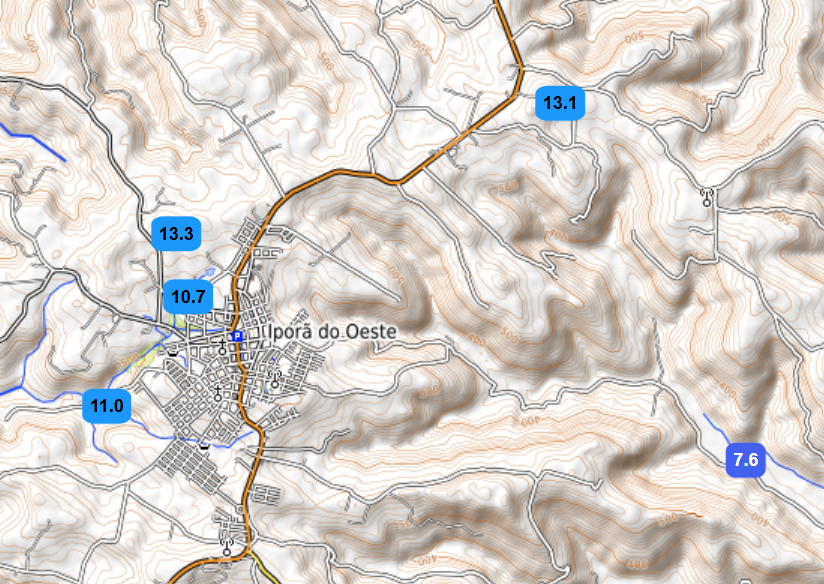Click the 7.6 marker on the right

pyautogui.click(x=747, y=460)
